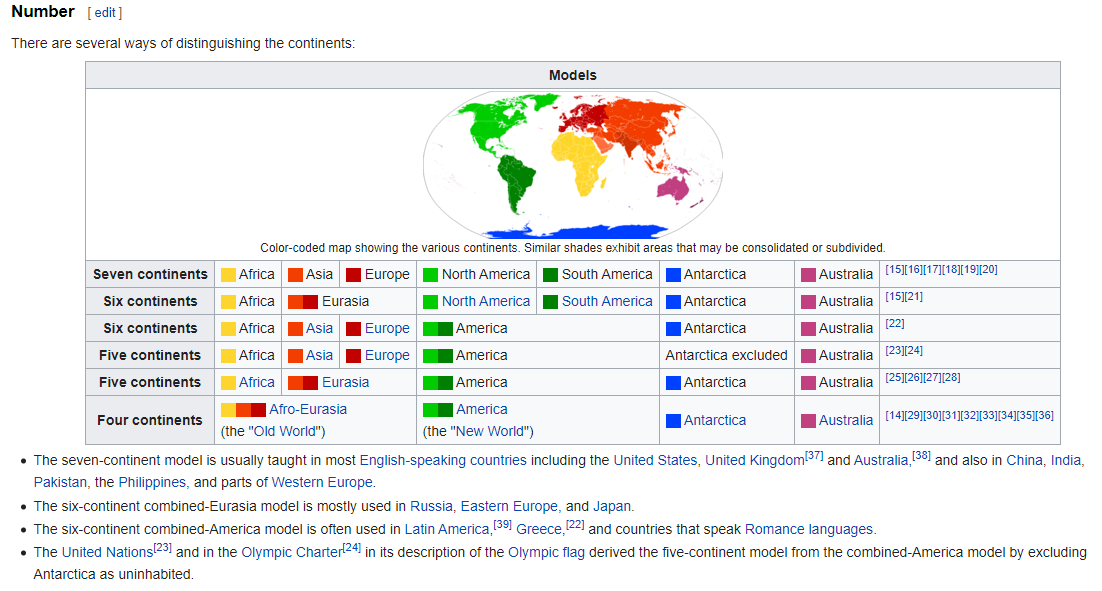Image resolution: width=1102 pixels, height=591 pixels.
Task: Click the blue Antarctica swatch in Four continents row
Action: (673, 421)
